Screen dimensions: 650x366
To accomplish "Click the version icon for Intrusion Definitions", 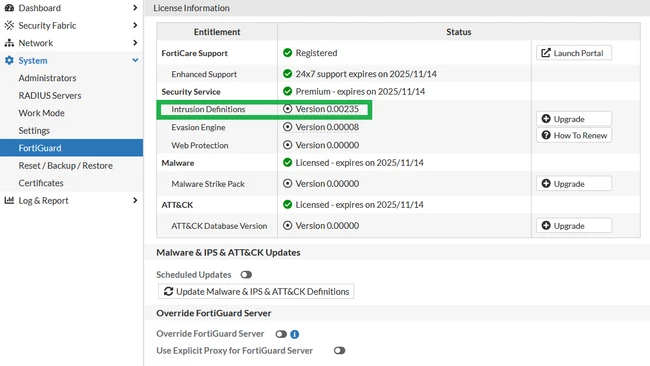I will coord(287,109).
